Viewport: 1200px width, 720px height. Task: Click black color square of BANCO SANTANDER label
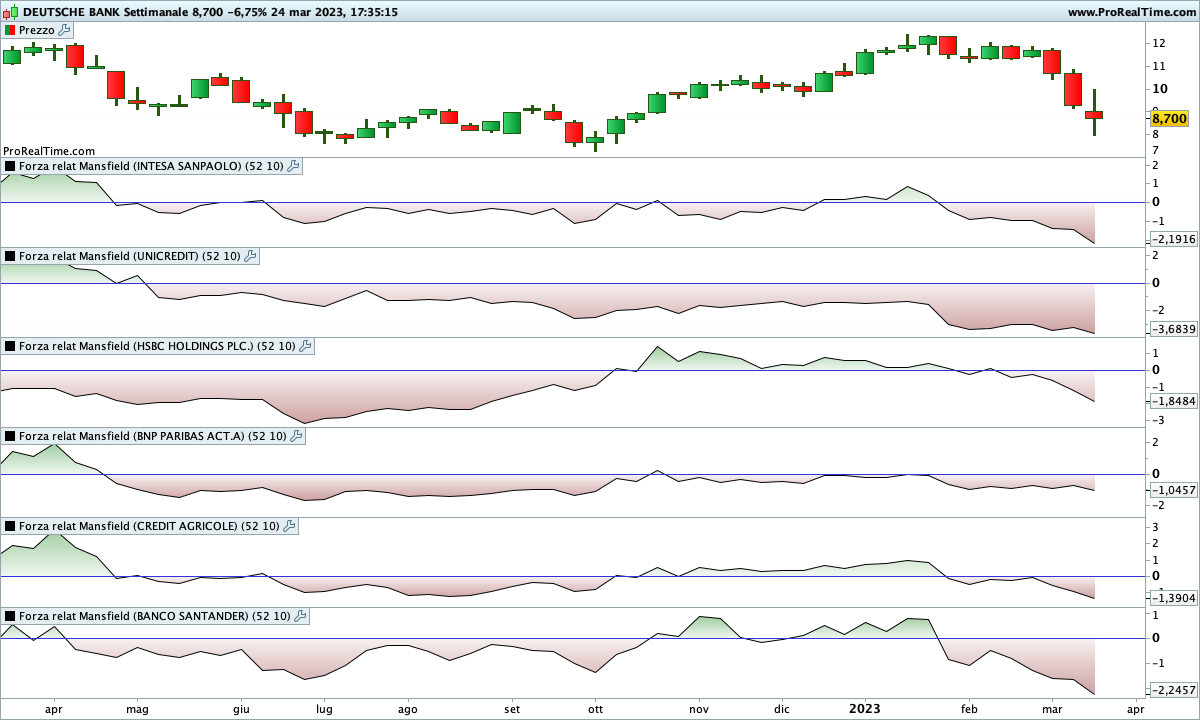coord(11,616)
